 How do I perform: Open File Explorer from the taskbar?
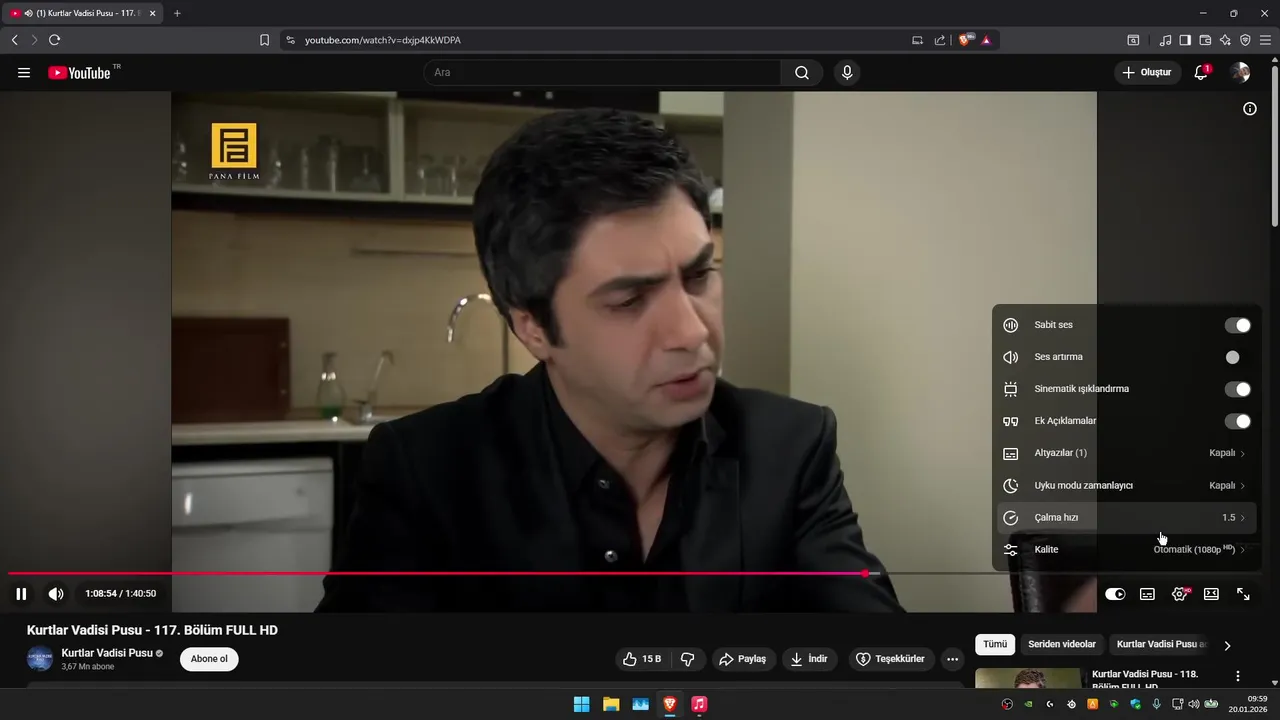pyautogui.click(x=611, y=704)
